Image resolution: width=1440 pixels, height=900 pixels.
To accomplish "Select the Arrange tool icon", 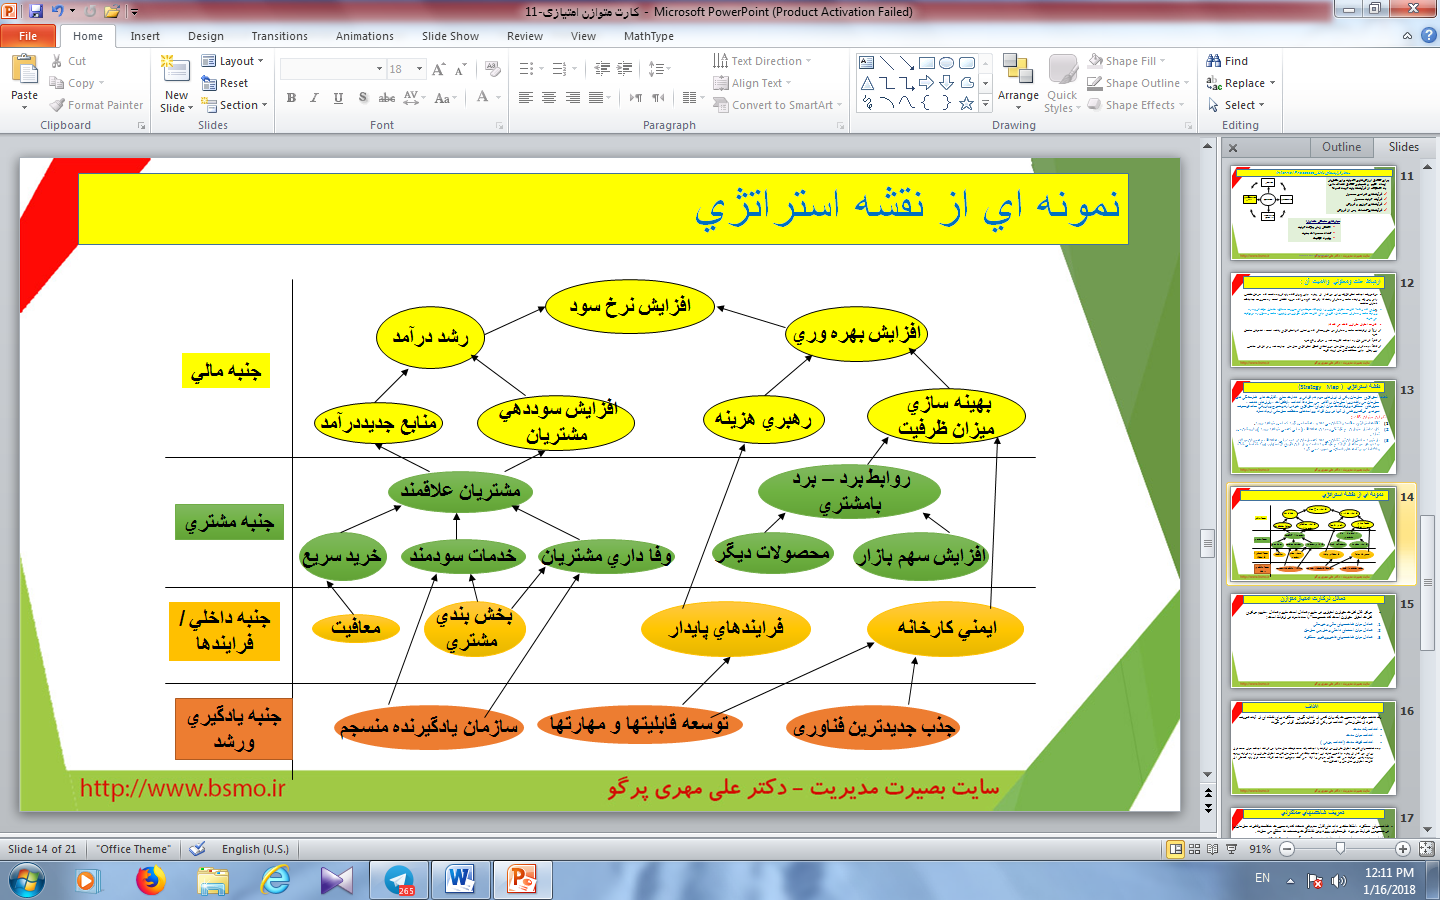I will 1018,70.
